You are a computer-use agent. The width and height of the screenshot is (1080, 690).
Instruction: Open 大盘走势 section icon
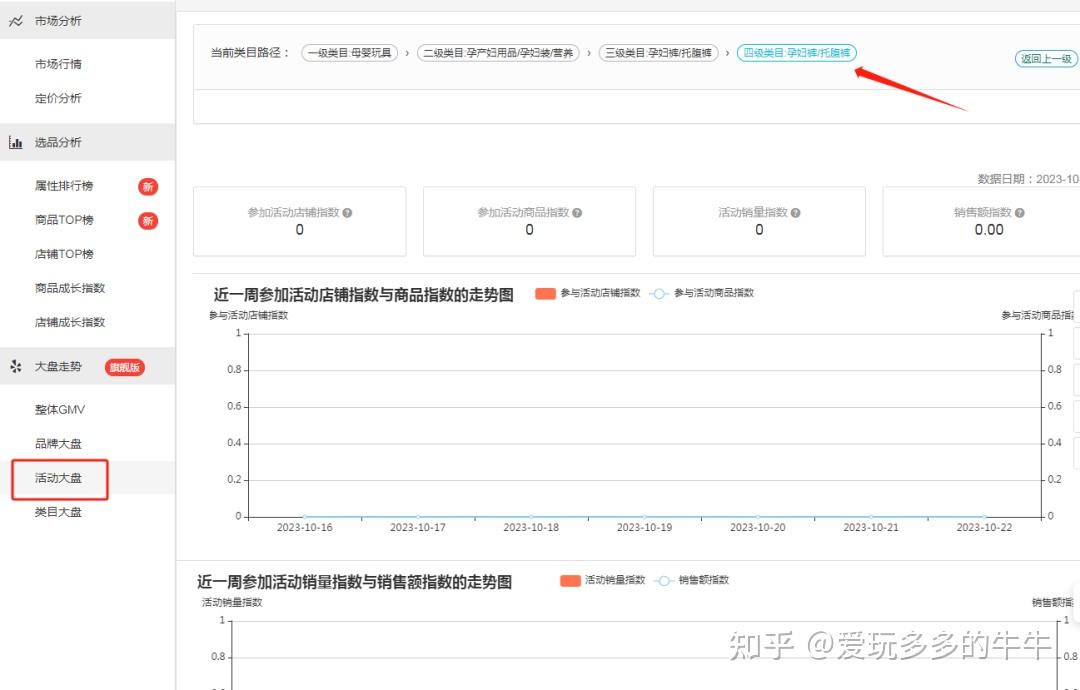point(16,366)
